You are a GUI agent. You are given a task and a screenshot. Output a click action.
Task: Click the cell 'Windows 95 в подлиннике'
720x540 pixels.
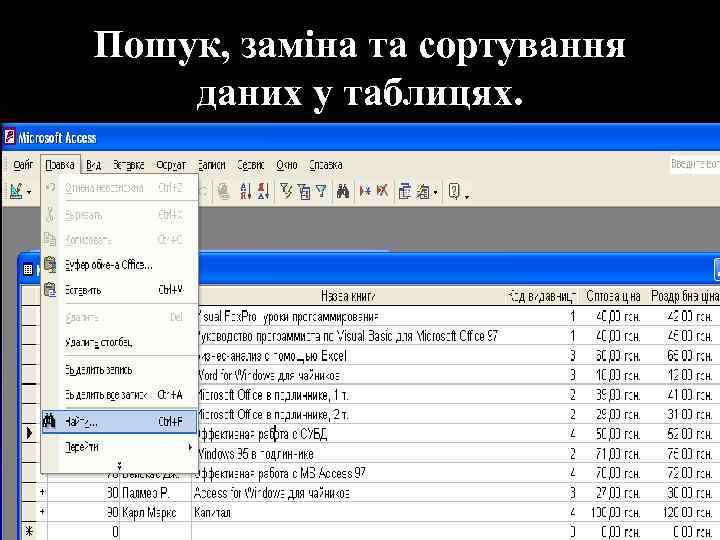coord(352,454)
